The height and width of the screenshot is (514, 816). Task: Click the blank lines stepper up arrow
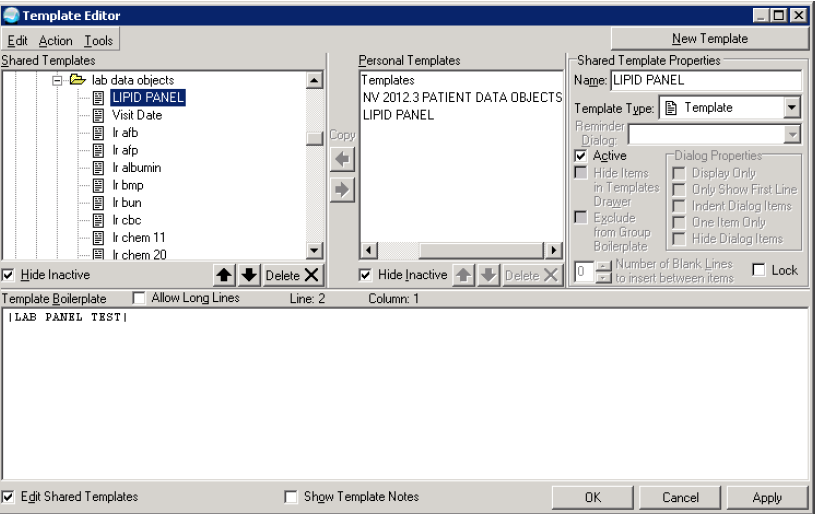(x=603, y=266)
